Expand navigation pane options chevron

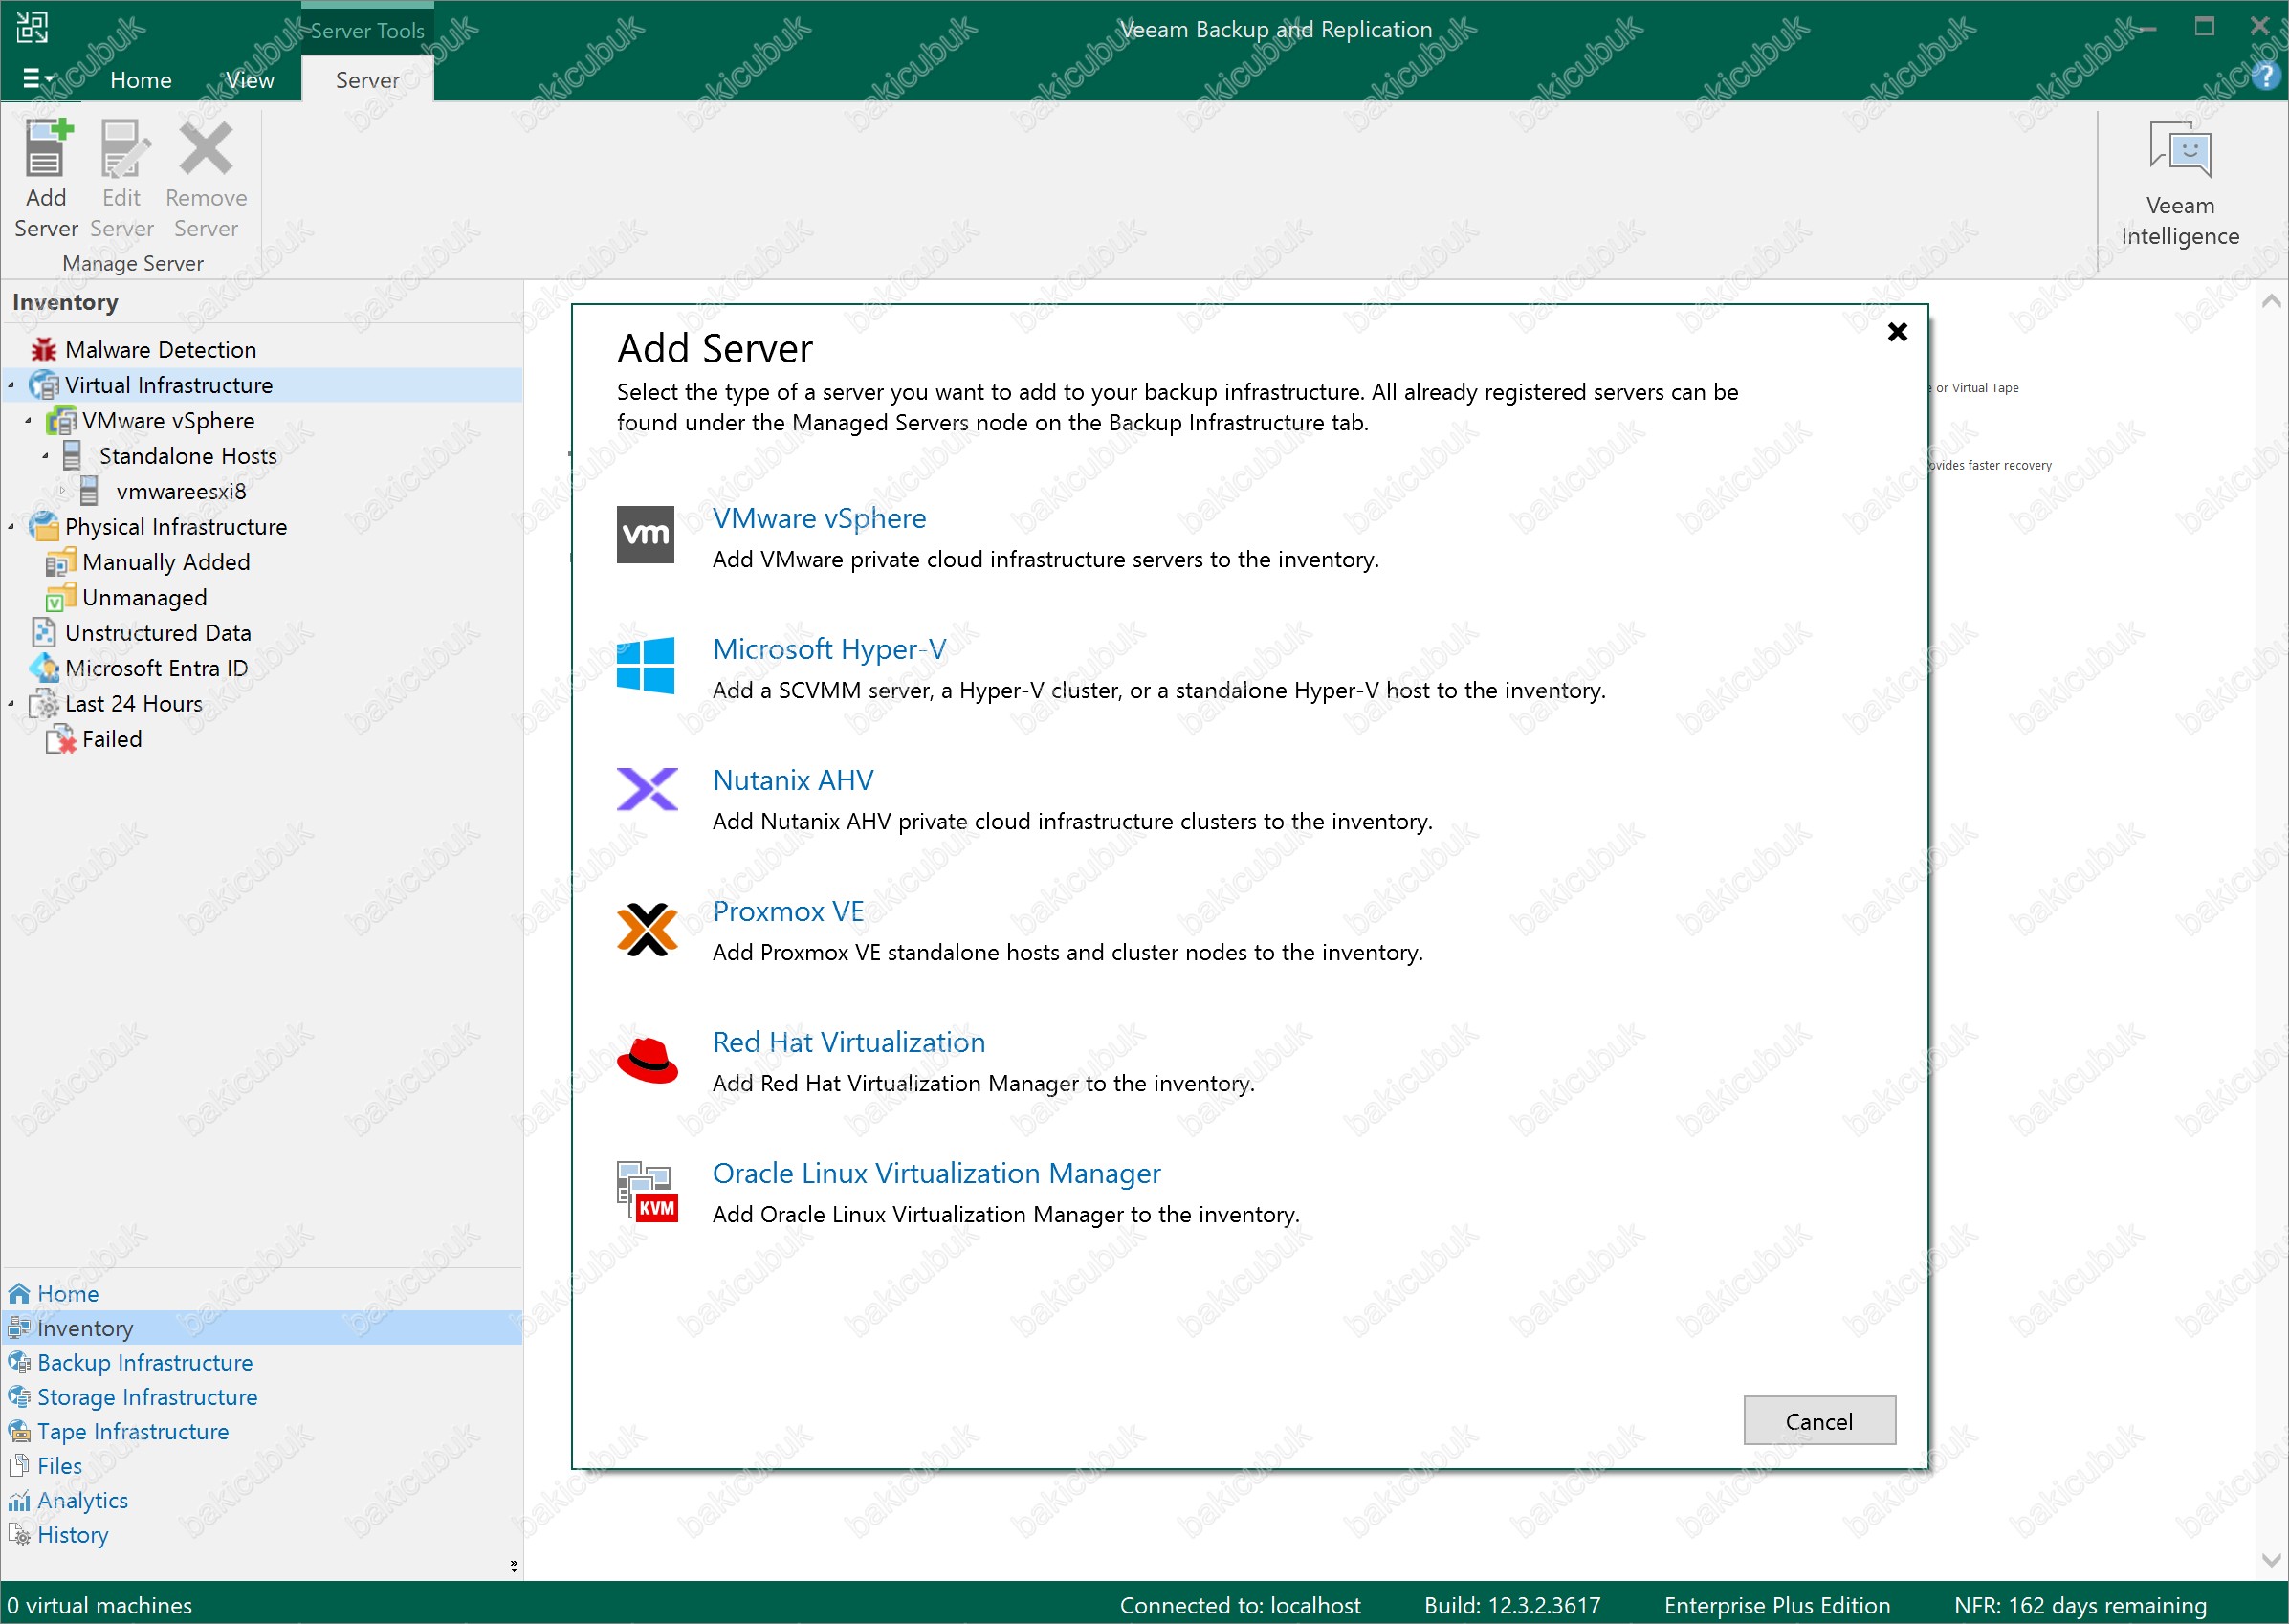pyautogui.click(x=514, y=1565)
